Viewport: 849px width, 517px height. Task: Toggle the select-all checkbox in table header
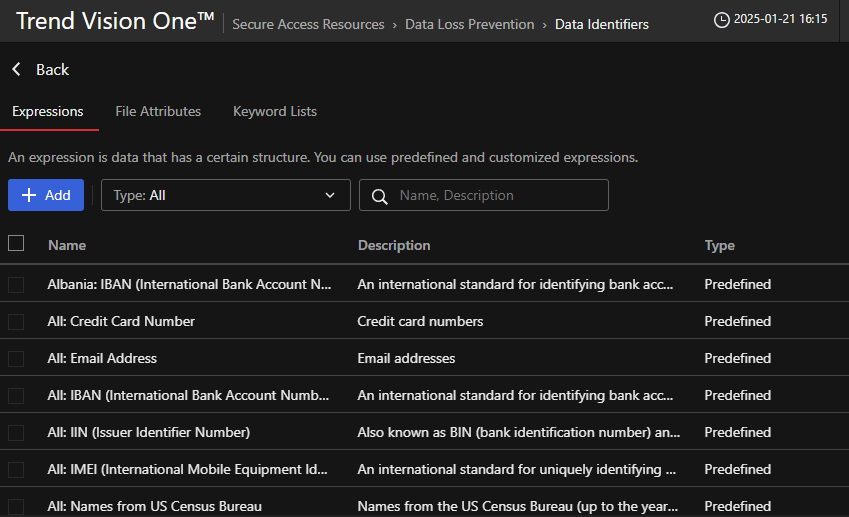pos(16,243)
